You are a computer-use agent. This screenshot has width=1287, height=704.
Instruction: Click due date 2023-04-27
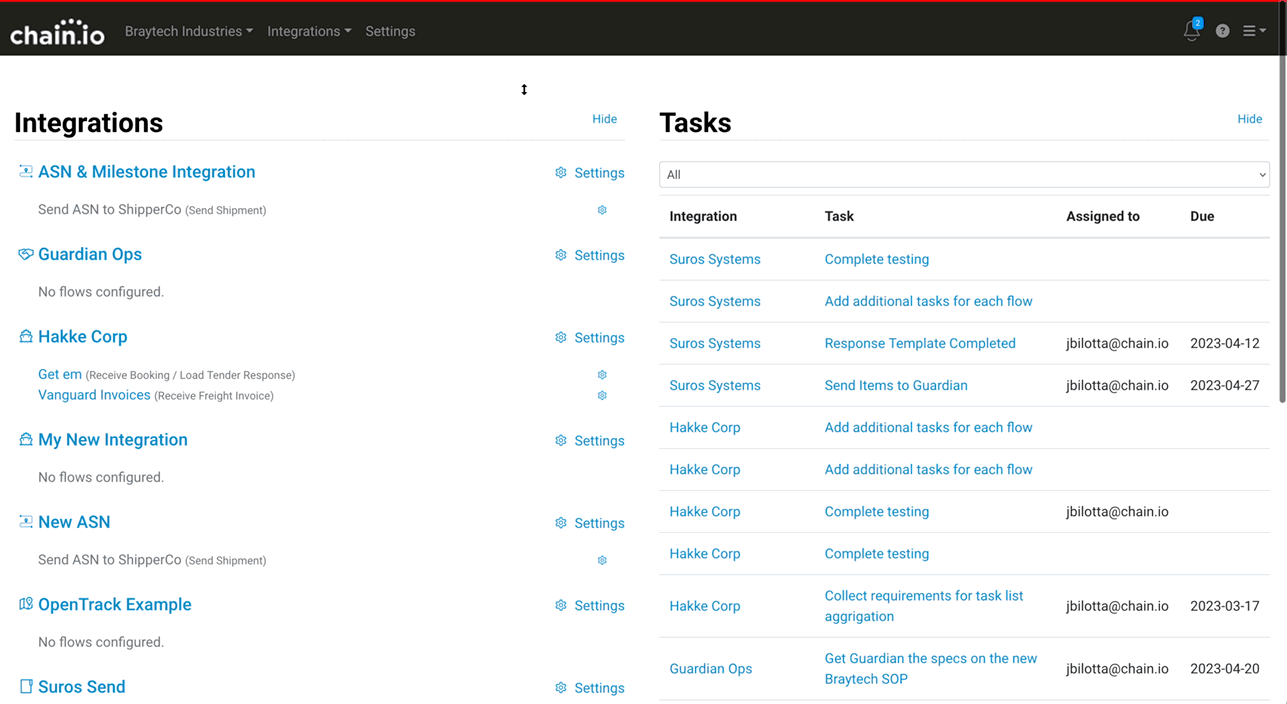pos(1225,385)
